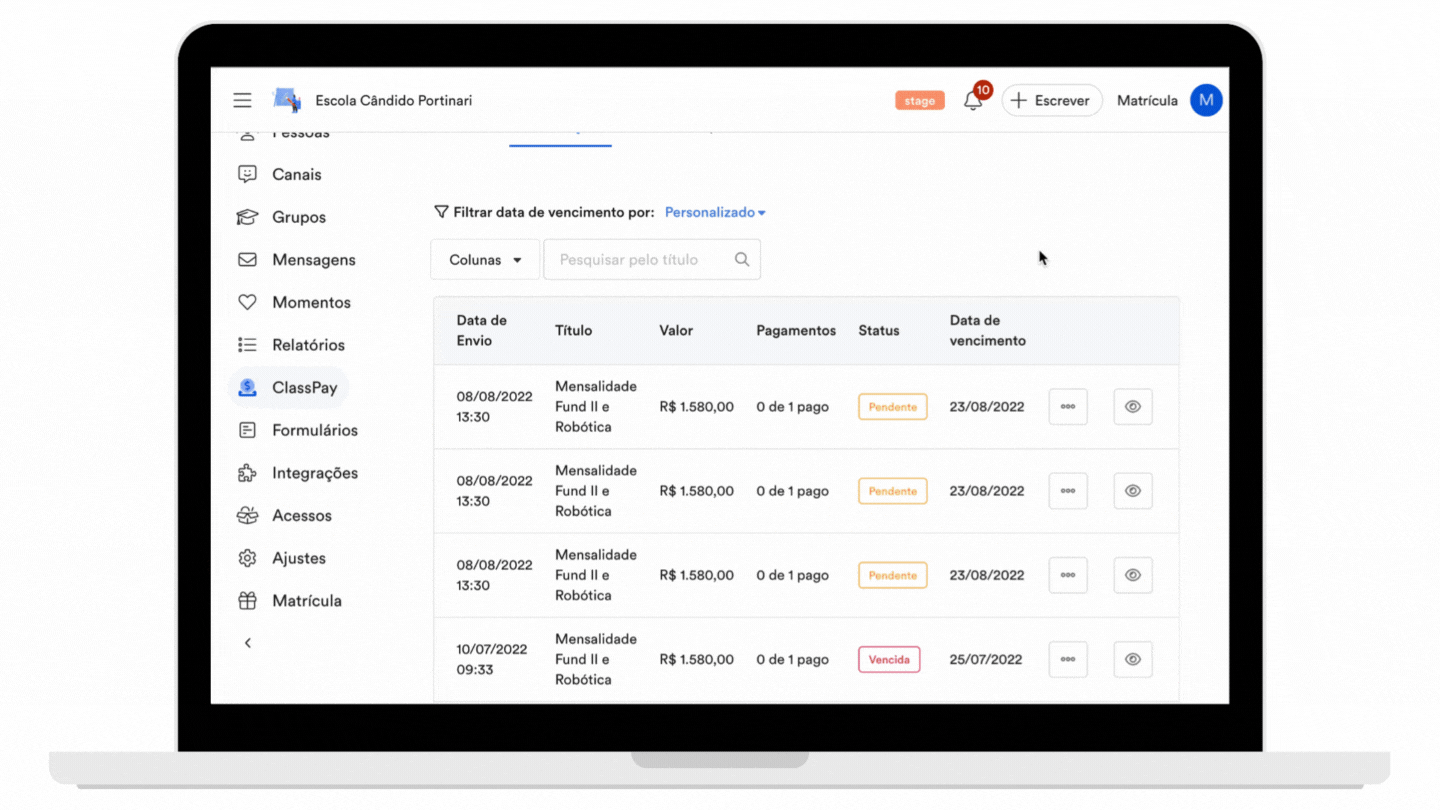Open the three-dots menu for the 25/07/2022 charge
The width and height of the screenshot is (1440, 810).
1068,659
